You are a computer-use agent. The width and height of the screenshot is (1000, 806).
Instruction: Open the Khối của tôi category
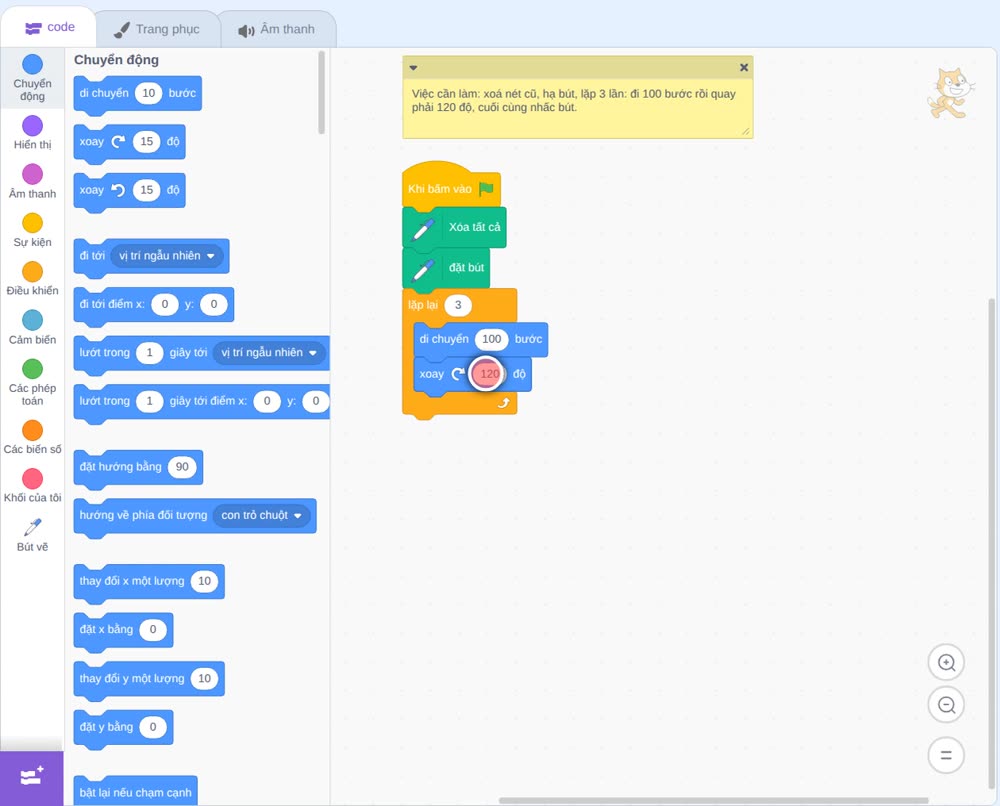33,486
